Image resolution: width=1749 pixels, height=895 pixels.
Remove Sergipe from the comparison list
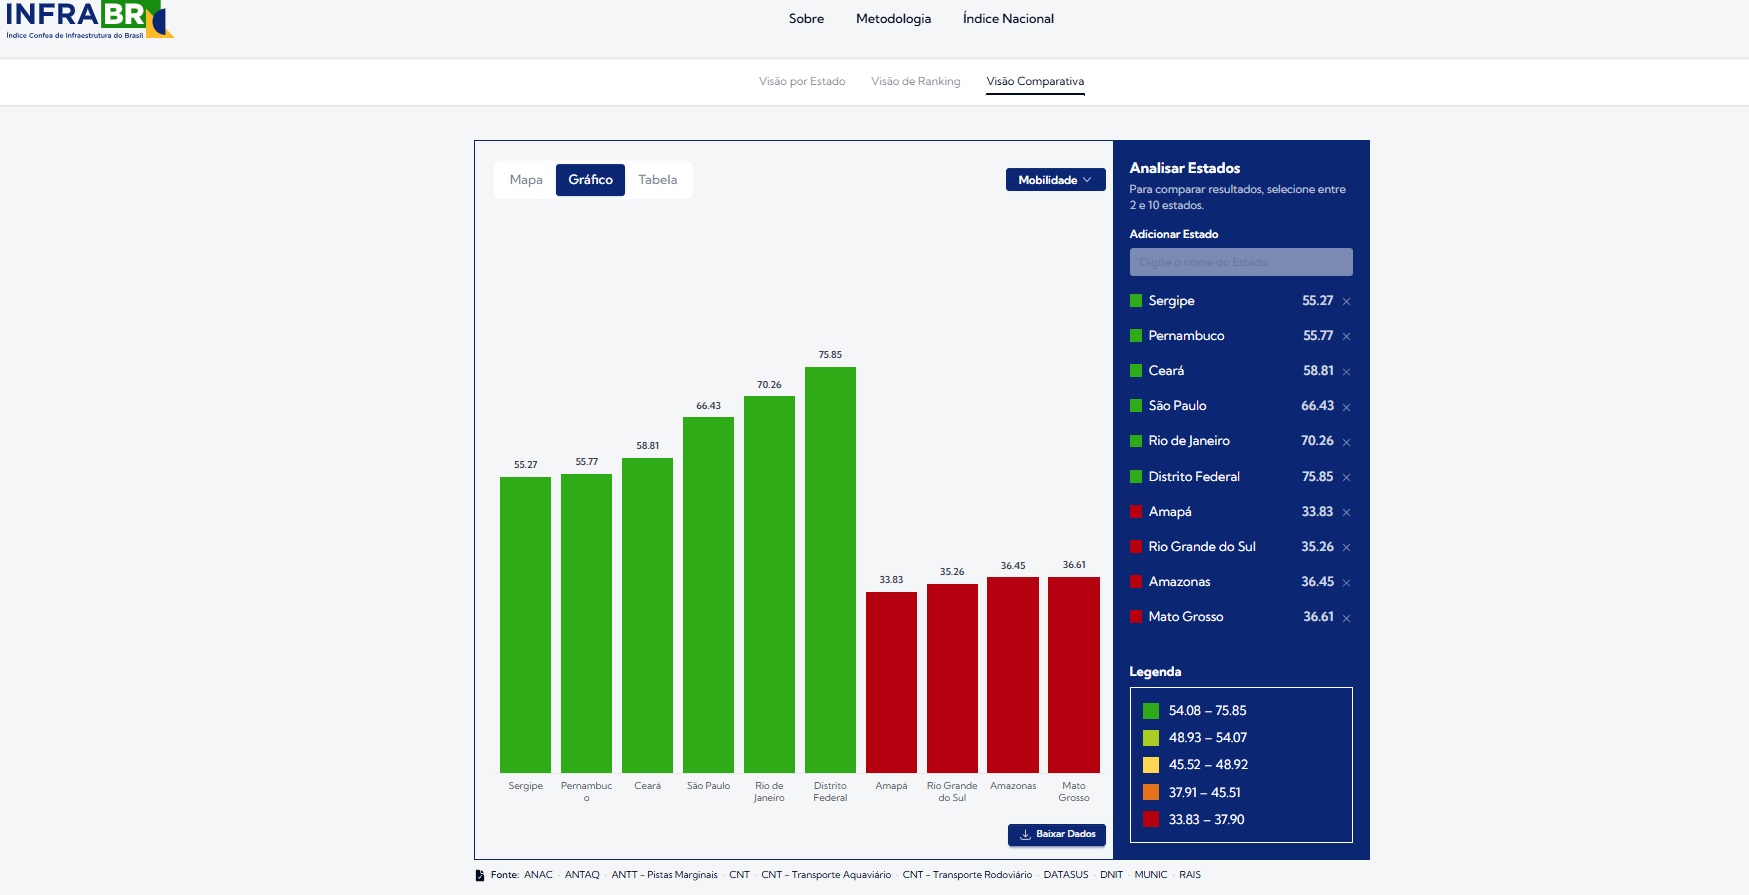click(1346, 302)
